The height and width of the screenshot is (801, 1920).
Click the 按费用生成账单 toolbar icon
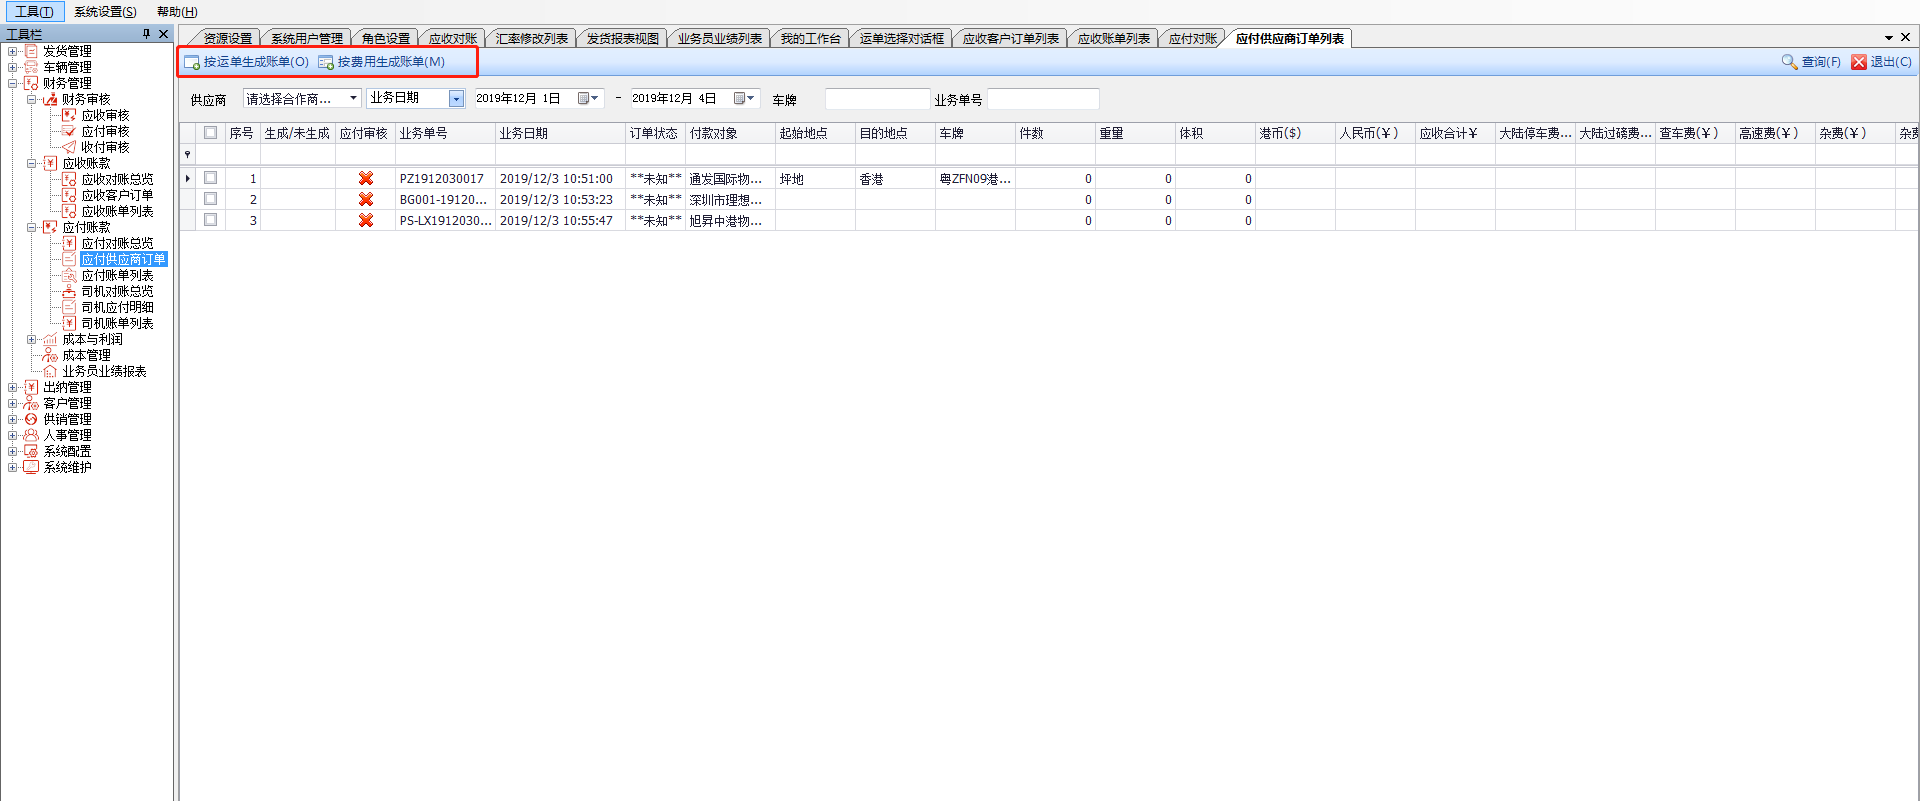[x=326, y=62]
